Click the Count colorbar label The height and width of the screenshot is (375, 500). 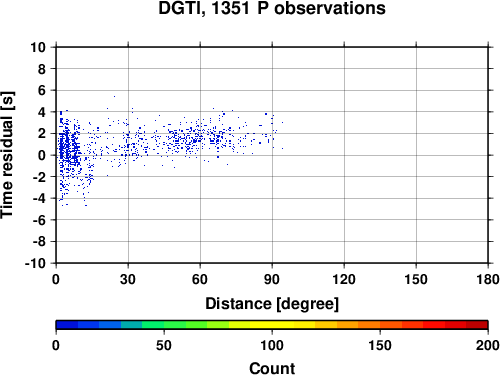pyautogui.click(x=272, y=368)
